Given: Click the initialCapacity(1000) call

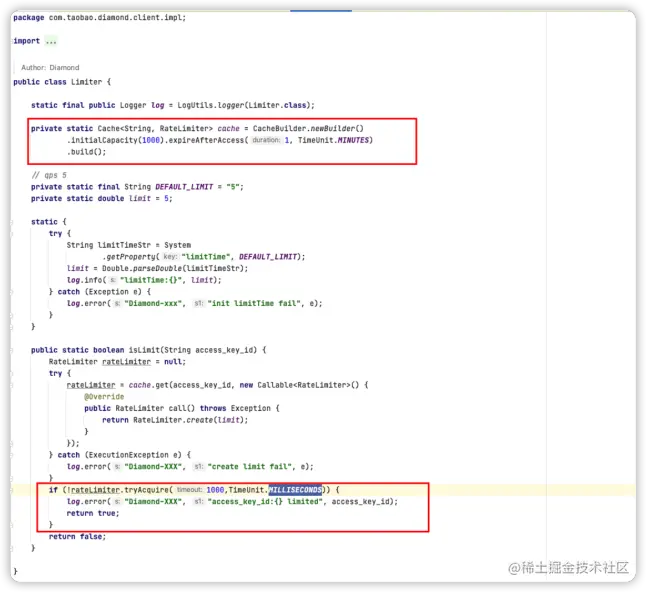Looking at the screenshot, I should pyautogui.click(x=115, y=140).
